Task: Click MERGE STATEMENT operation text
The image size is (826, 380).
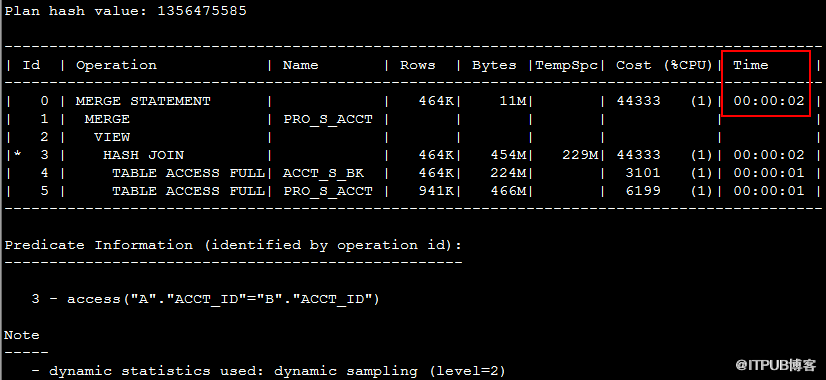Action: 143,101
